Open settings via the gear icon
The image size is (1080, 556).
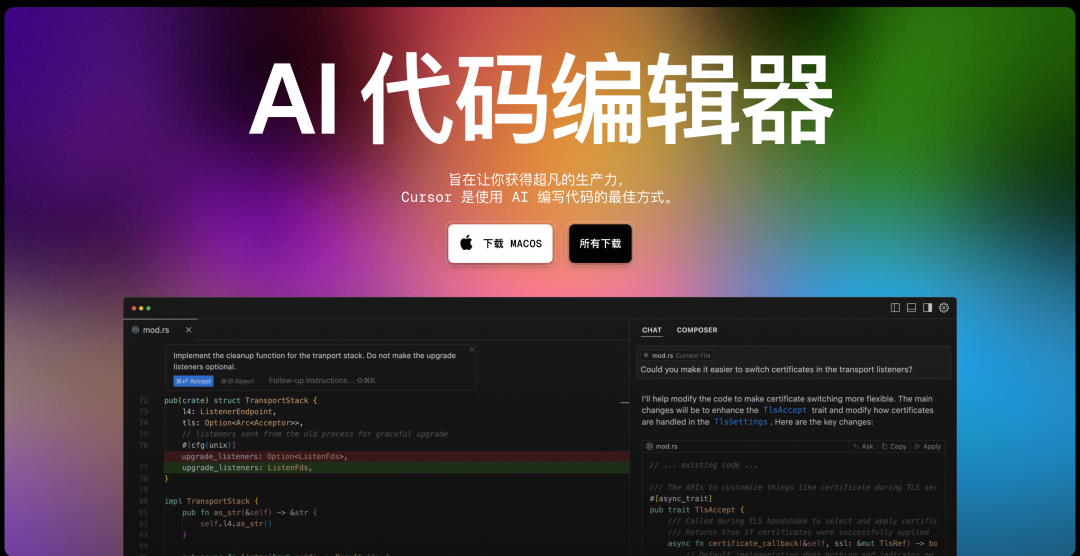[944, 307]
